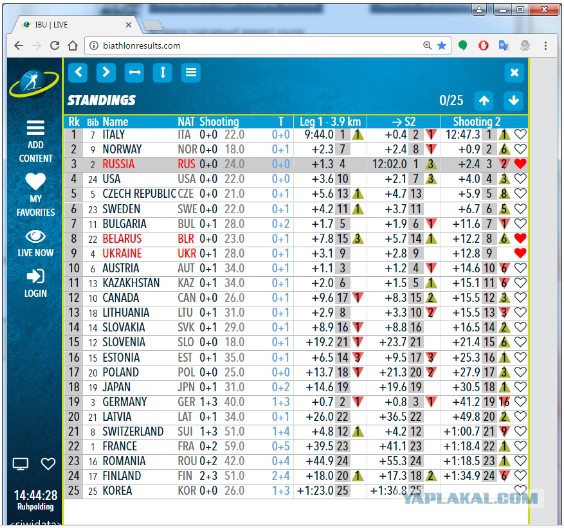The height and width of the screenshot is (528, 564).
Task: Click the small heart outline in sidebar bottom
Action: (x=48, y=464)
